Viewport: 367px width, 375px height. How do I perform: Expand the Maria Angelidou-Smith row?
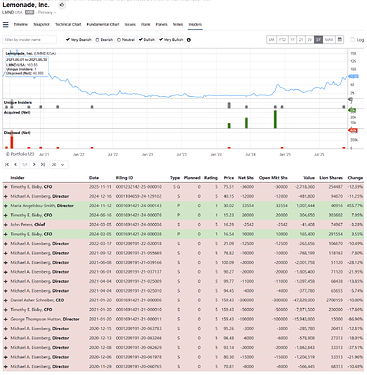(x=6, y=206)
